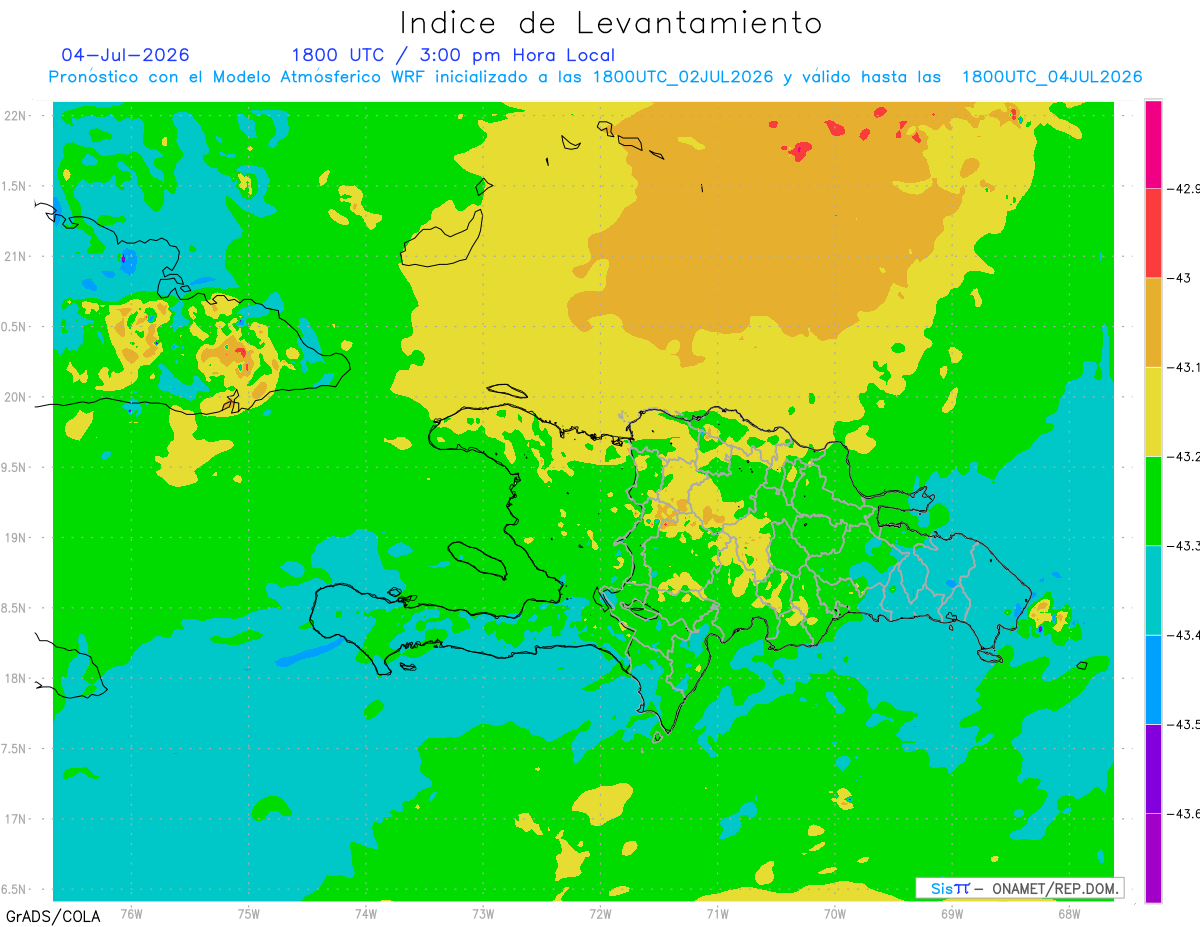The width and height of the screenshot is (1200, 927).
Task: Click the longitude label '70W'
Action: click(834, 914)
